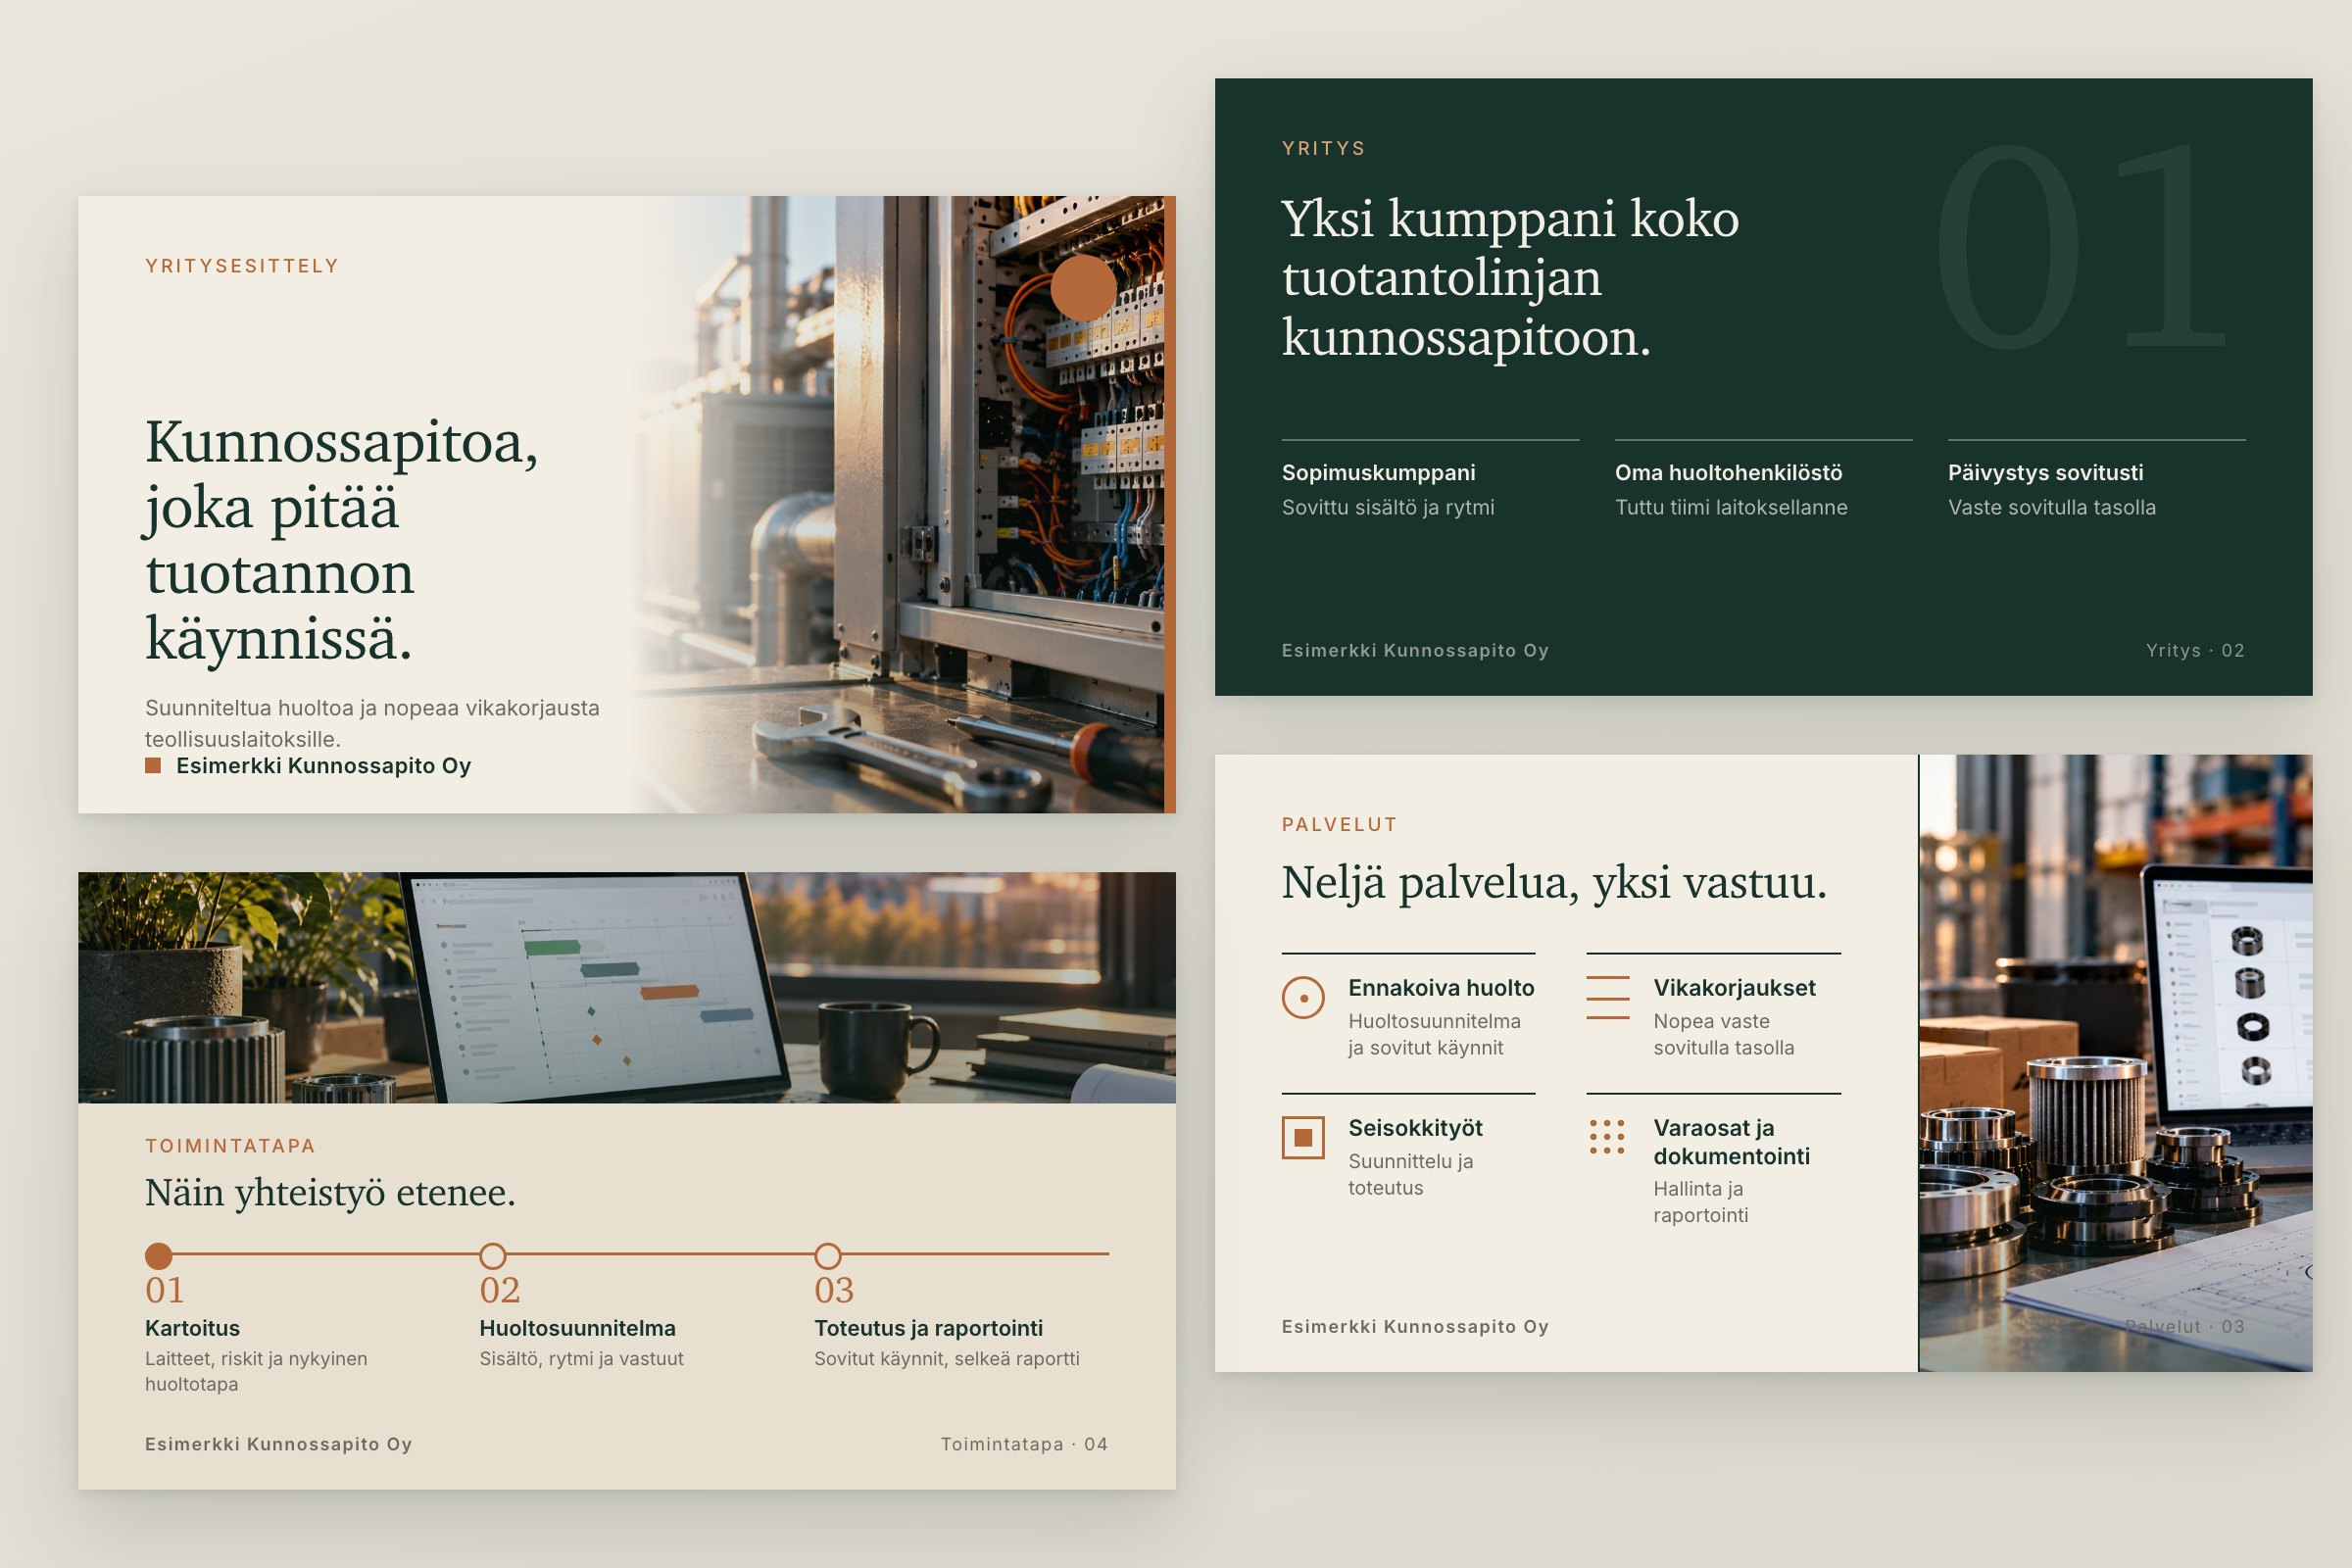Click the heading 'Näin yhteistyö etenee.'
Image resolution: width=2352 pixels, height=1568 pixels.
pos(330,1193)
